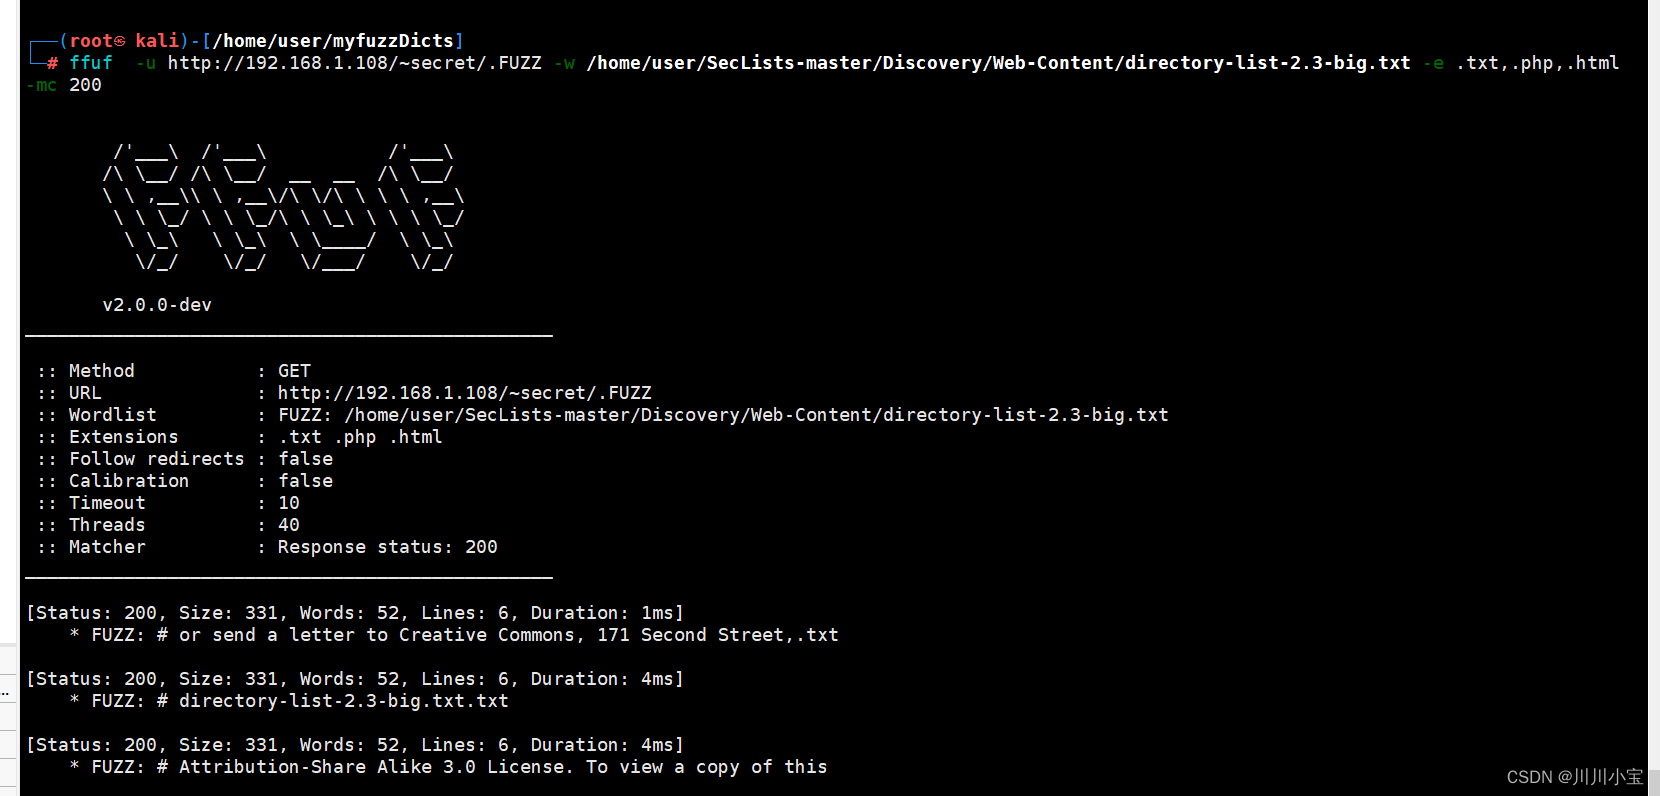This screenshot has height=796, width=1660.
Task: Click 'root' in the shell prompt
Action: pos(91,41)
